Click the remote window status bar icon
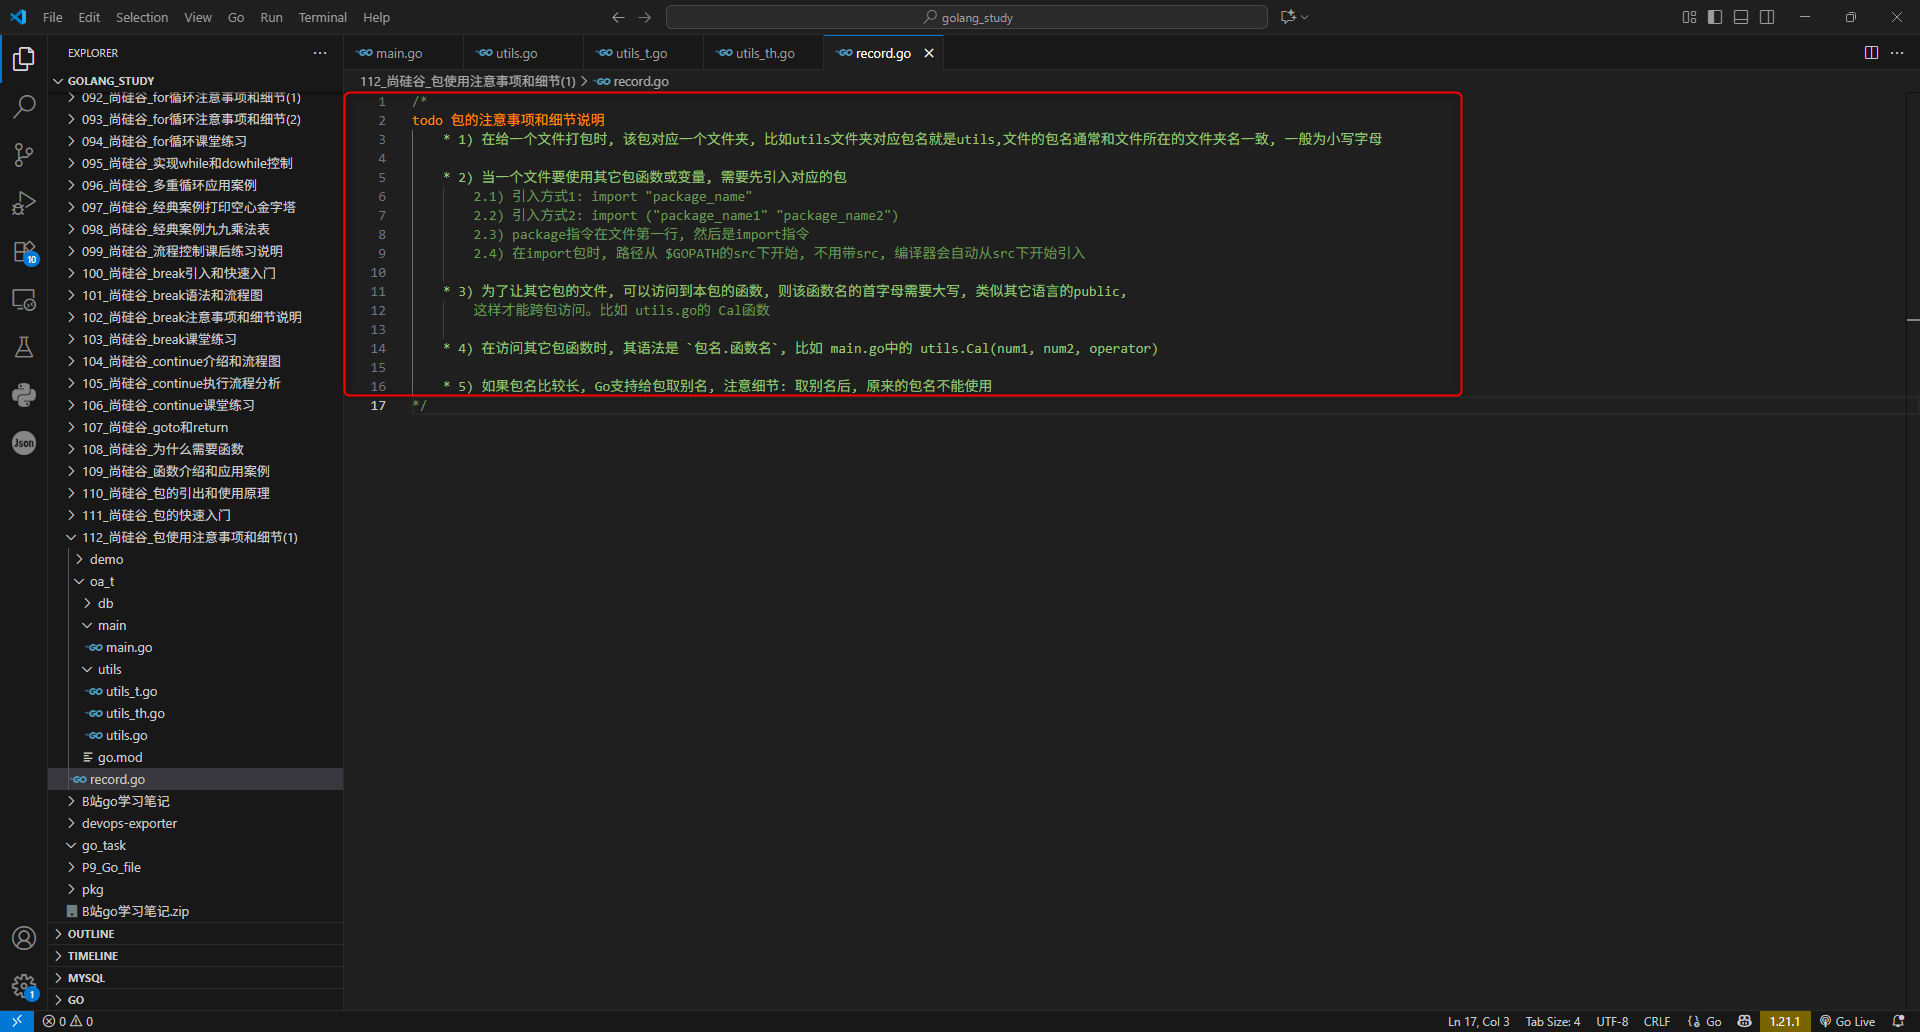 click(x=17, y=1021)
